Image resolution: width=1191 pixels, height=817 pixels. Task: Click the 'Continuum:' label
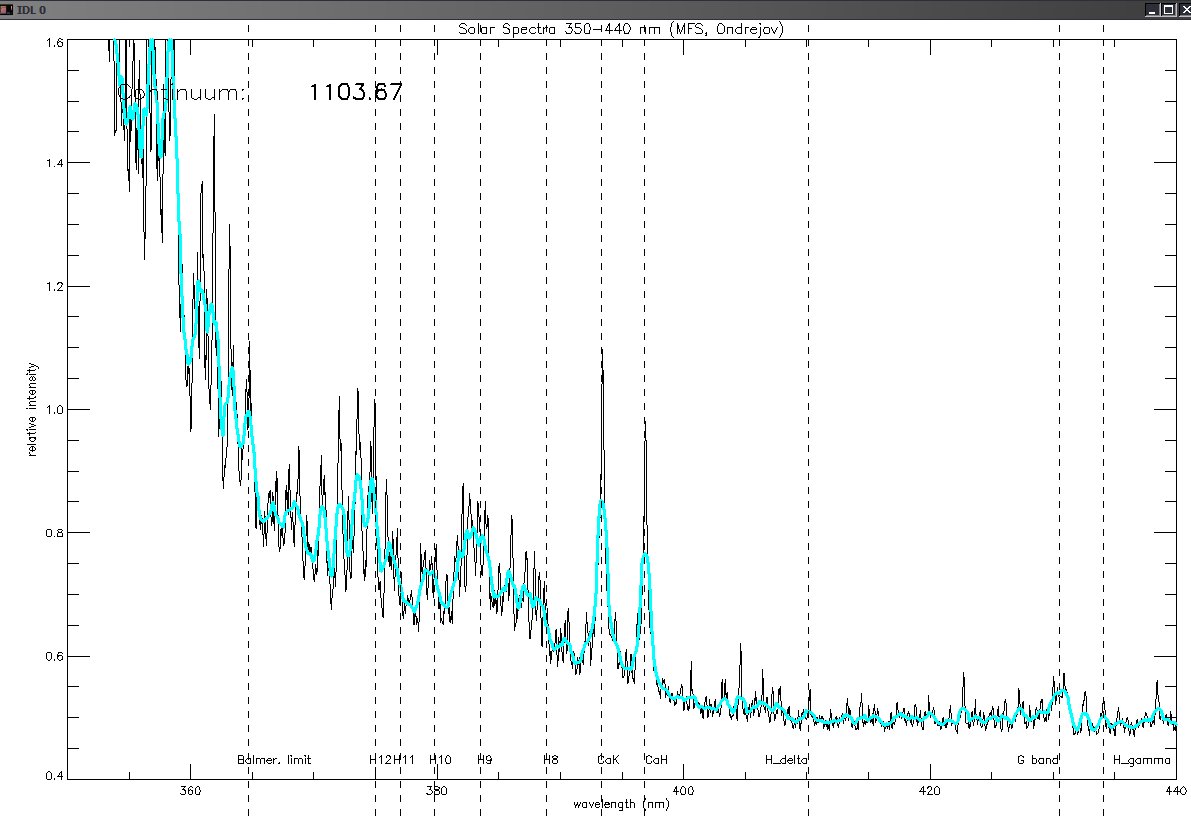point(181,93)
